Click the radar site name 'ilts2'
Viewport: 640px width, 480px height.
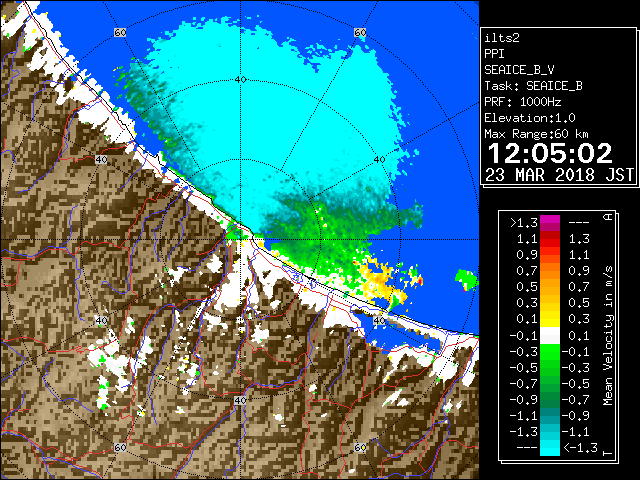(x=502, y=38)
